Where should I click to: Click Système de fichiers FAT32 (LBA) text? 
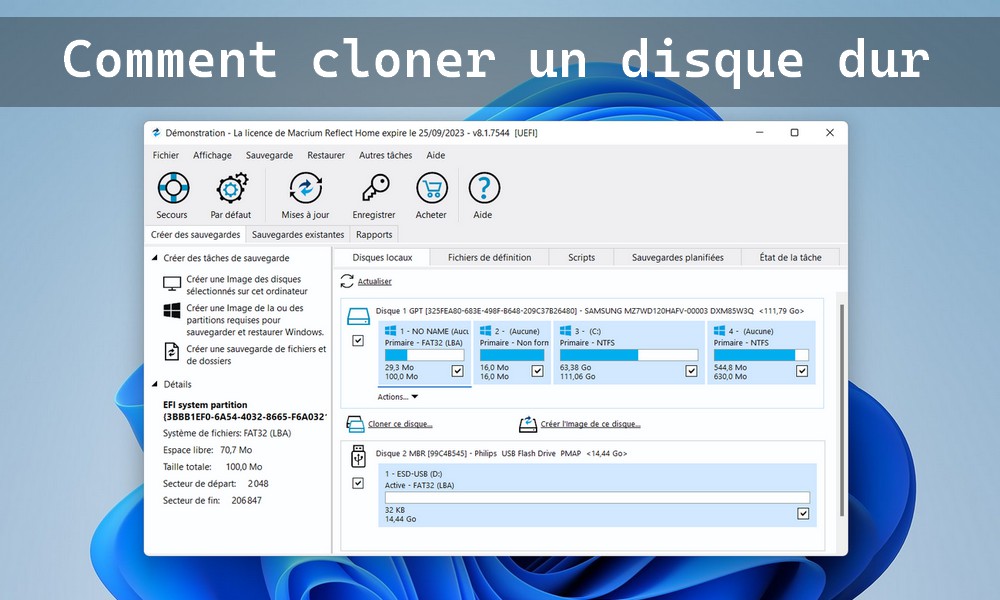tap(227, 434)
